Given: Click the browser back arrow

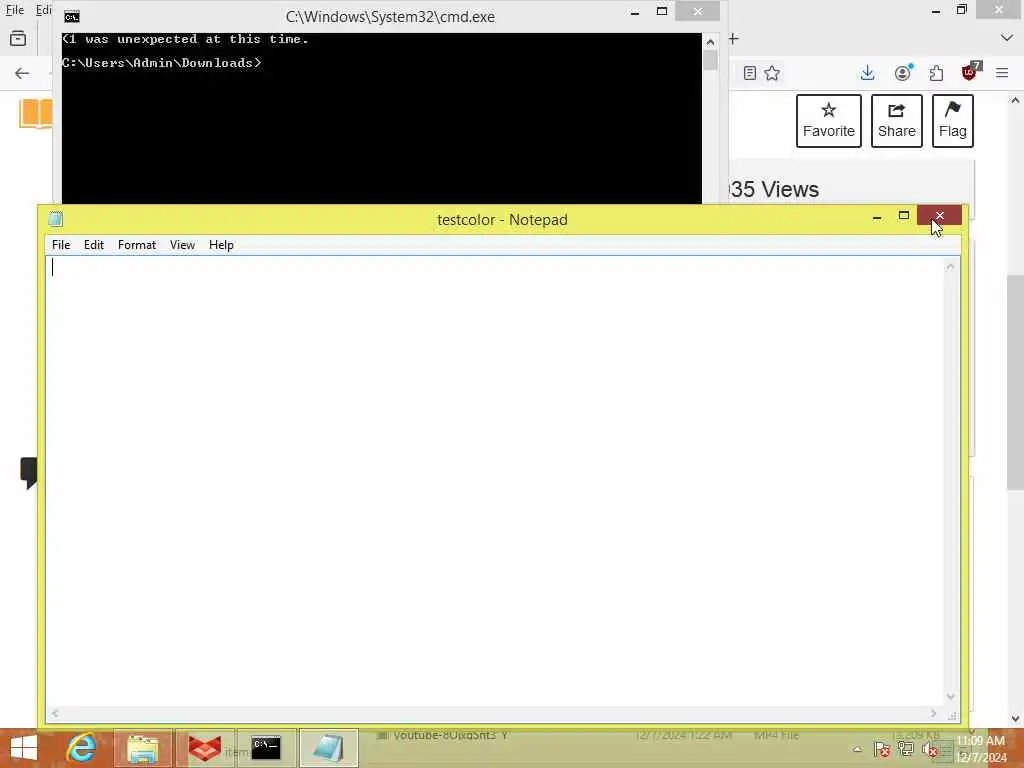Looking at the screenshot, I should coord(22,73).
